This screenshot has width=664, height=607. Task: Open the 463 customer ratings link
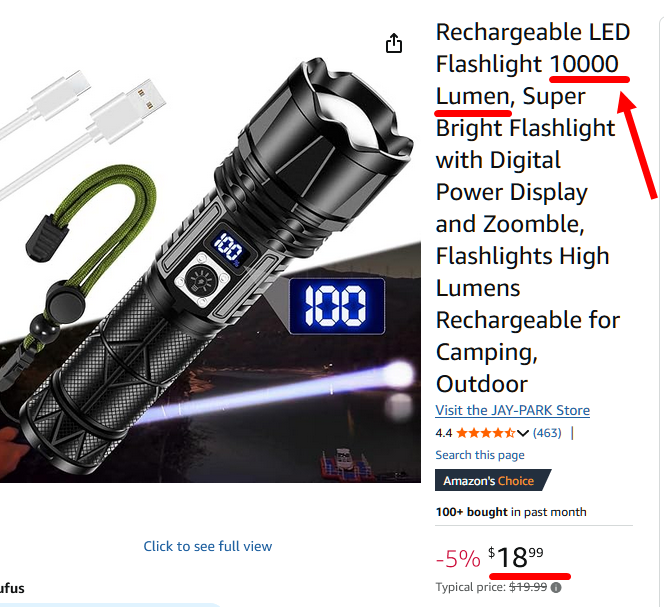pos(547,433)
